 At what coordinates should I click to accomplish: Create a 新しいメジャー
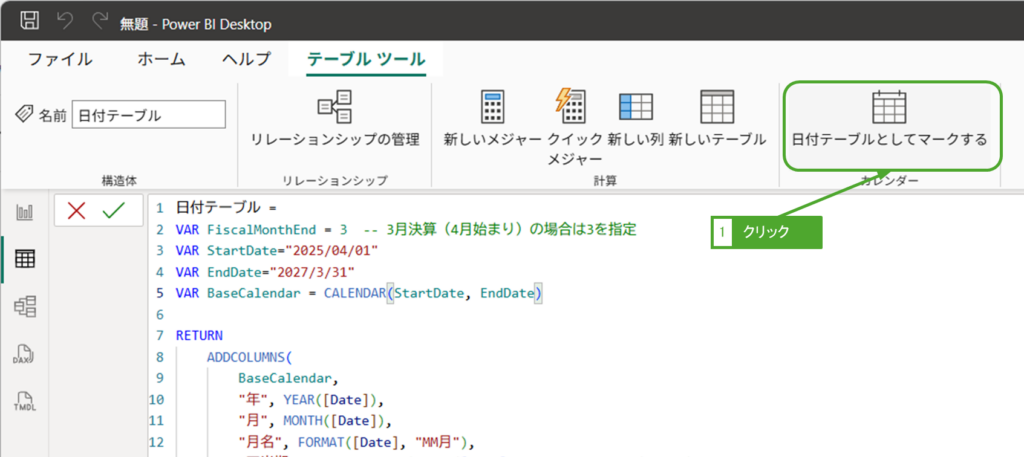coord(493,118)
